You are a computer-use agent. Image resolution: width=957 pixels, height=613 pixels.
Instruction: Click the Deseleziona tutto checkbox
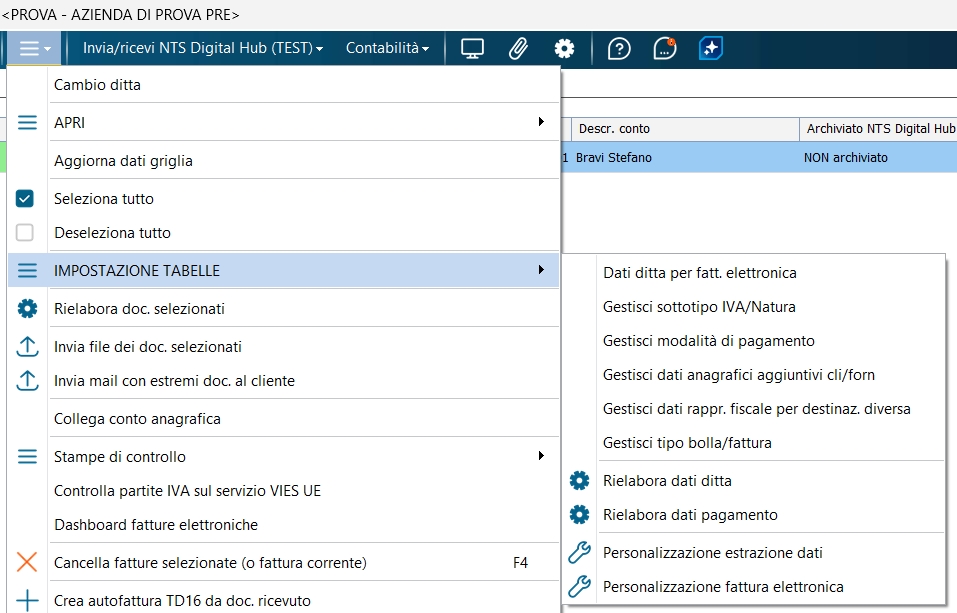(x=25, y=233)
